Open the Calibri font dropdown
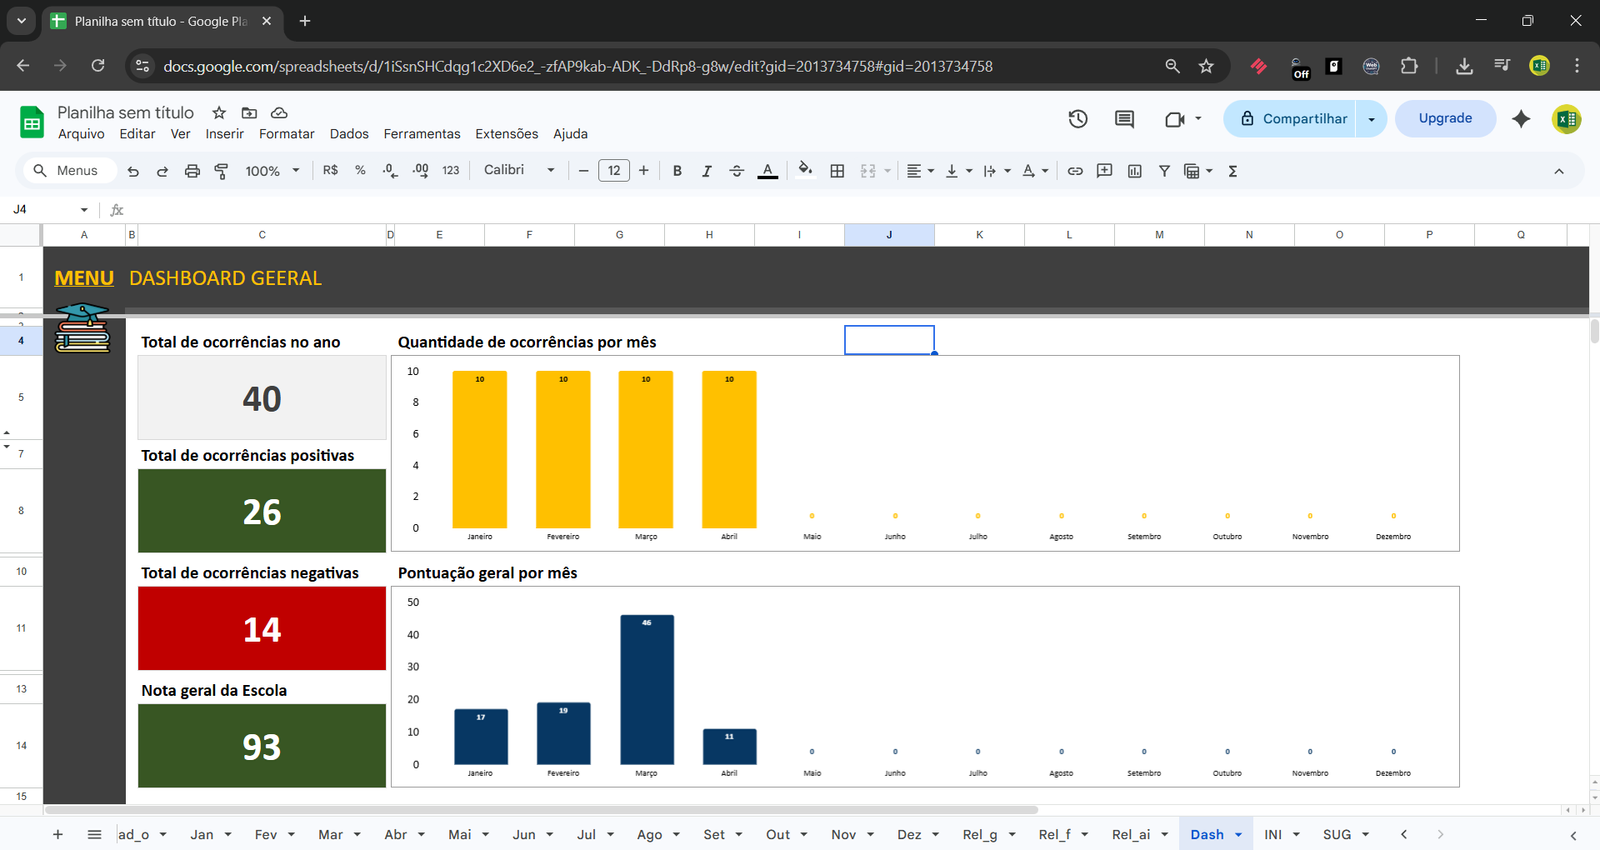Screen dimensions: 1600x850 tap(518, 171)
